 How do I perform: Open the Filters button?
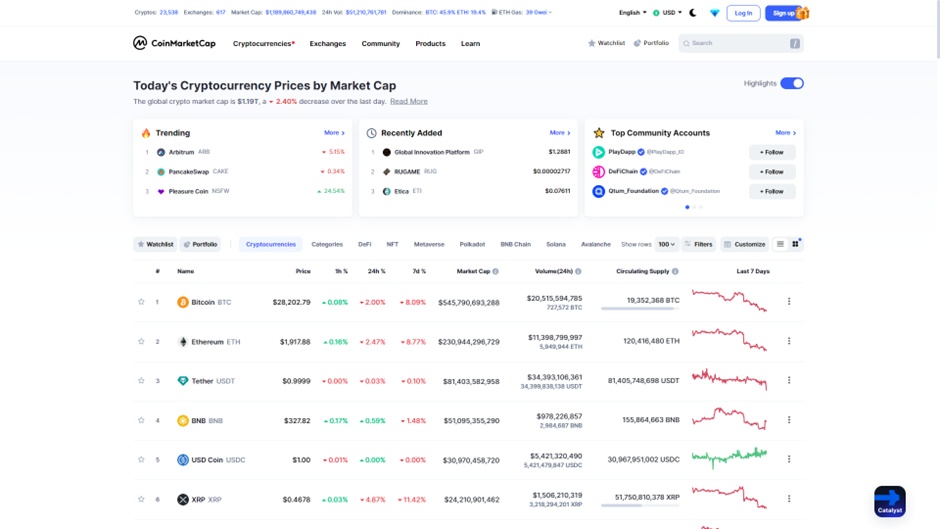point(698,244)
